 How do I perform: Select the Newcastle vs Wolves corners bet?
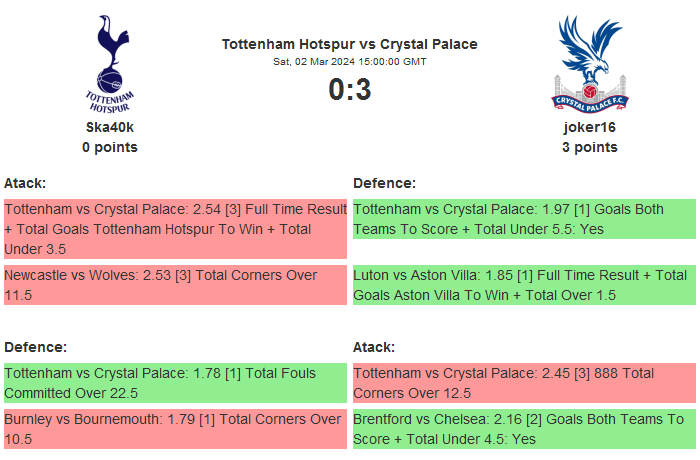pyautogui.click(x=175, y=285)
